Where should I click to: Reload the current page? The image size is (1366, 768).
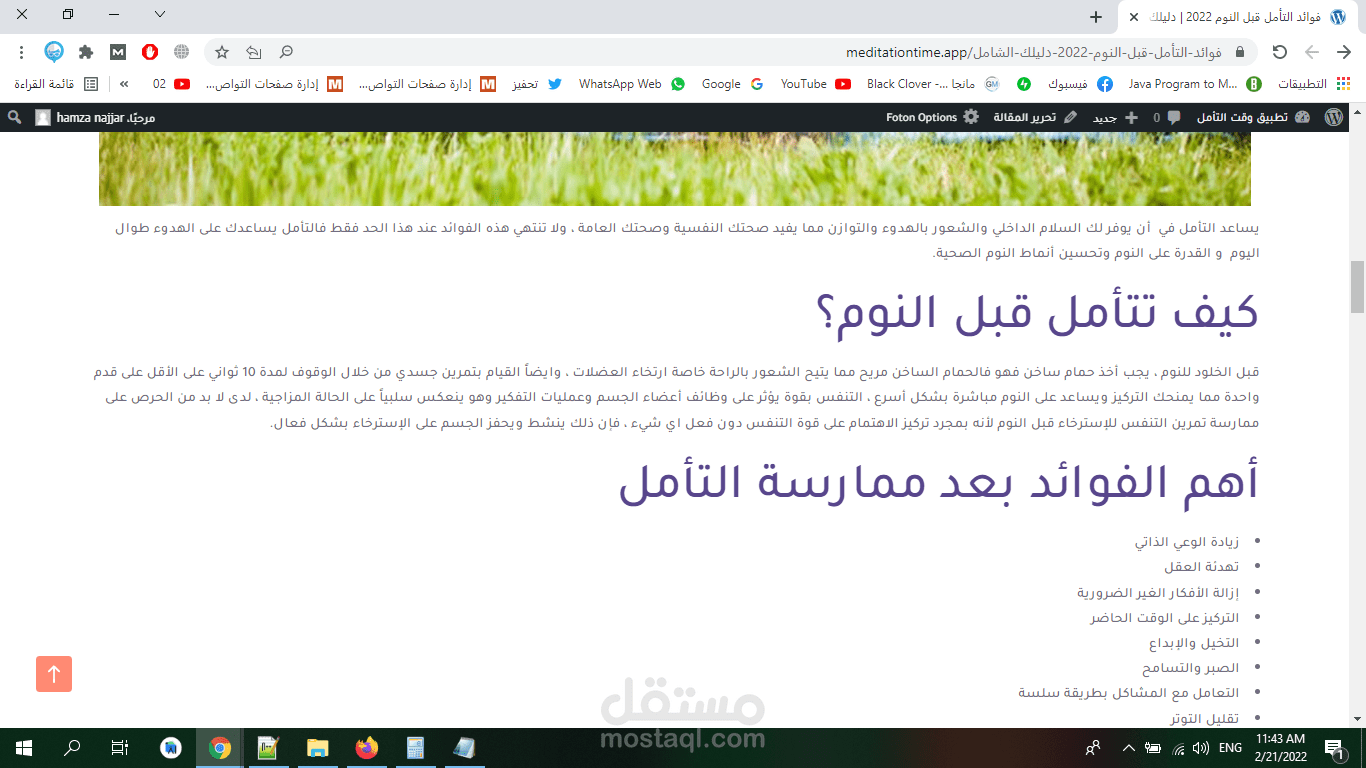click(1280, 52)
